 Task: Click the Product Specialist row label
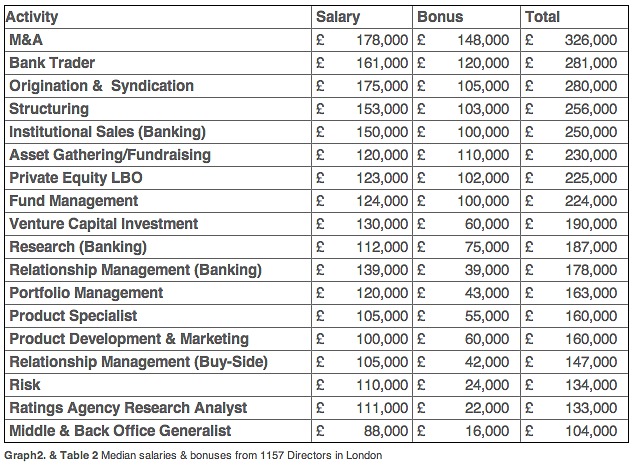tap(73, 316)
